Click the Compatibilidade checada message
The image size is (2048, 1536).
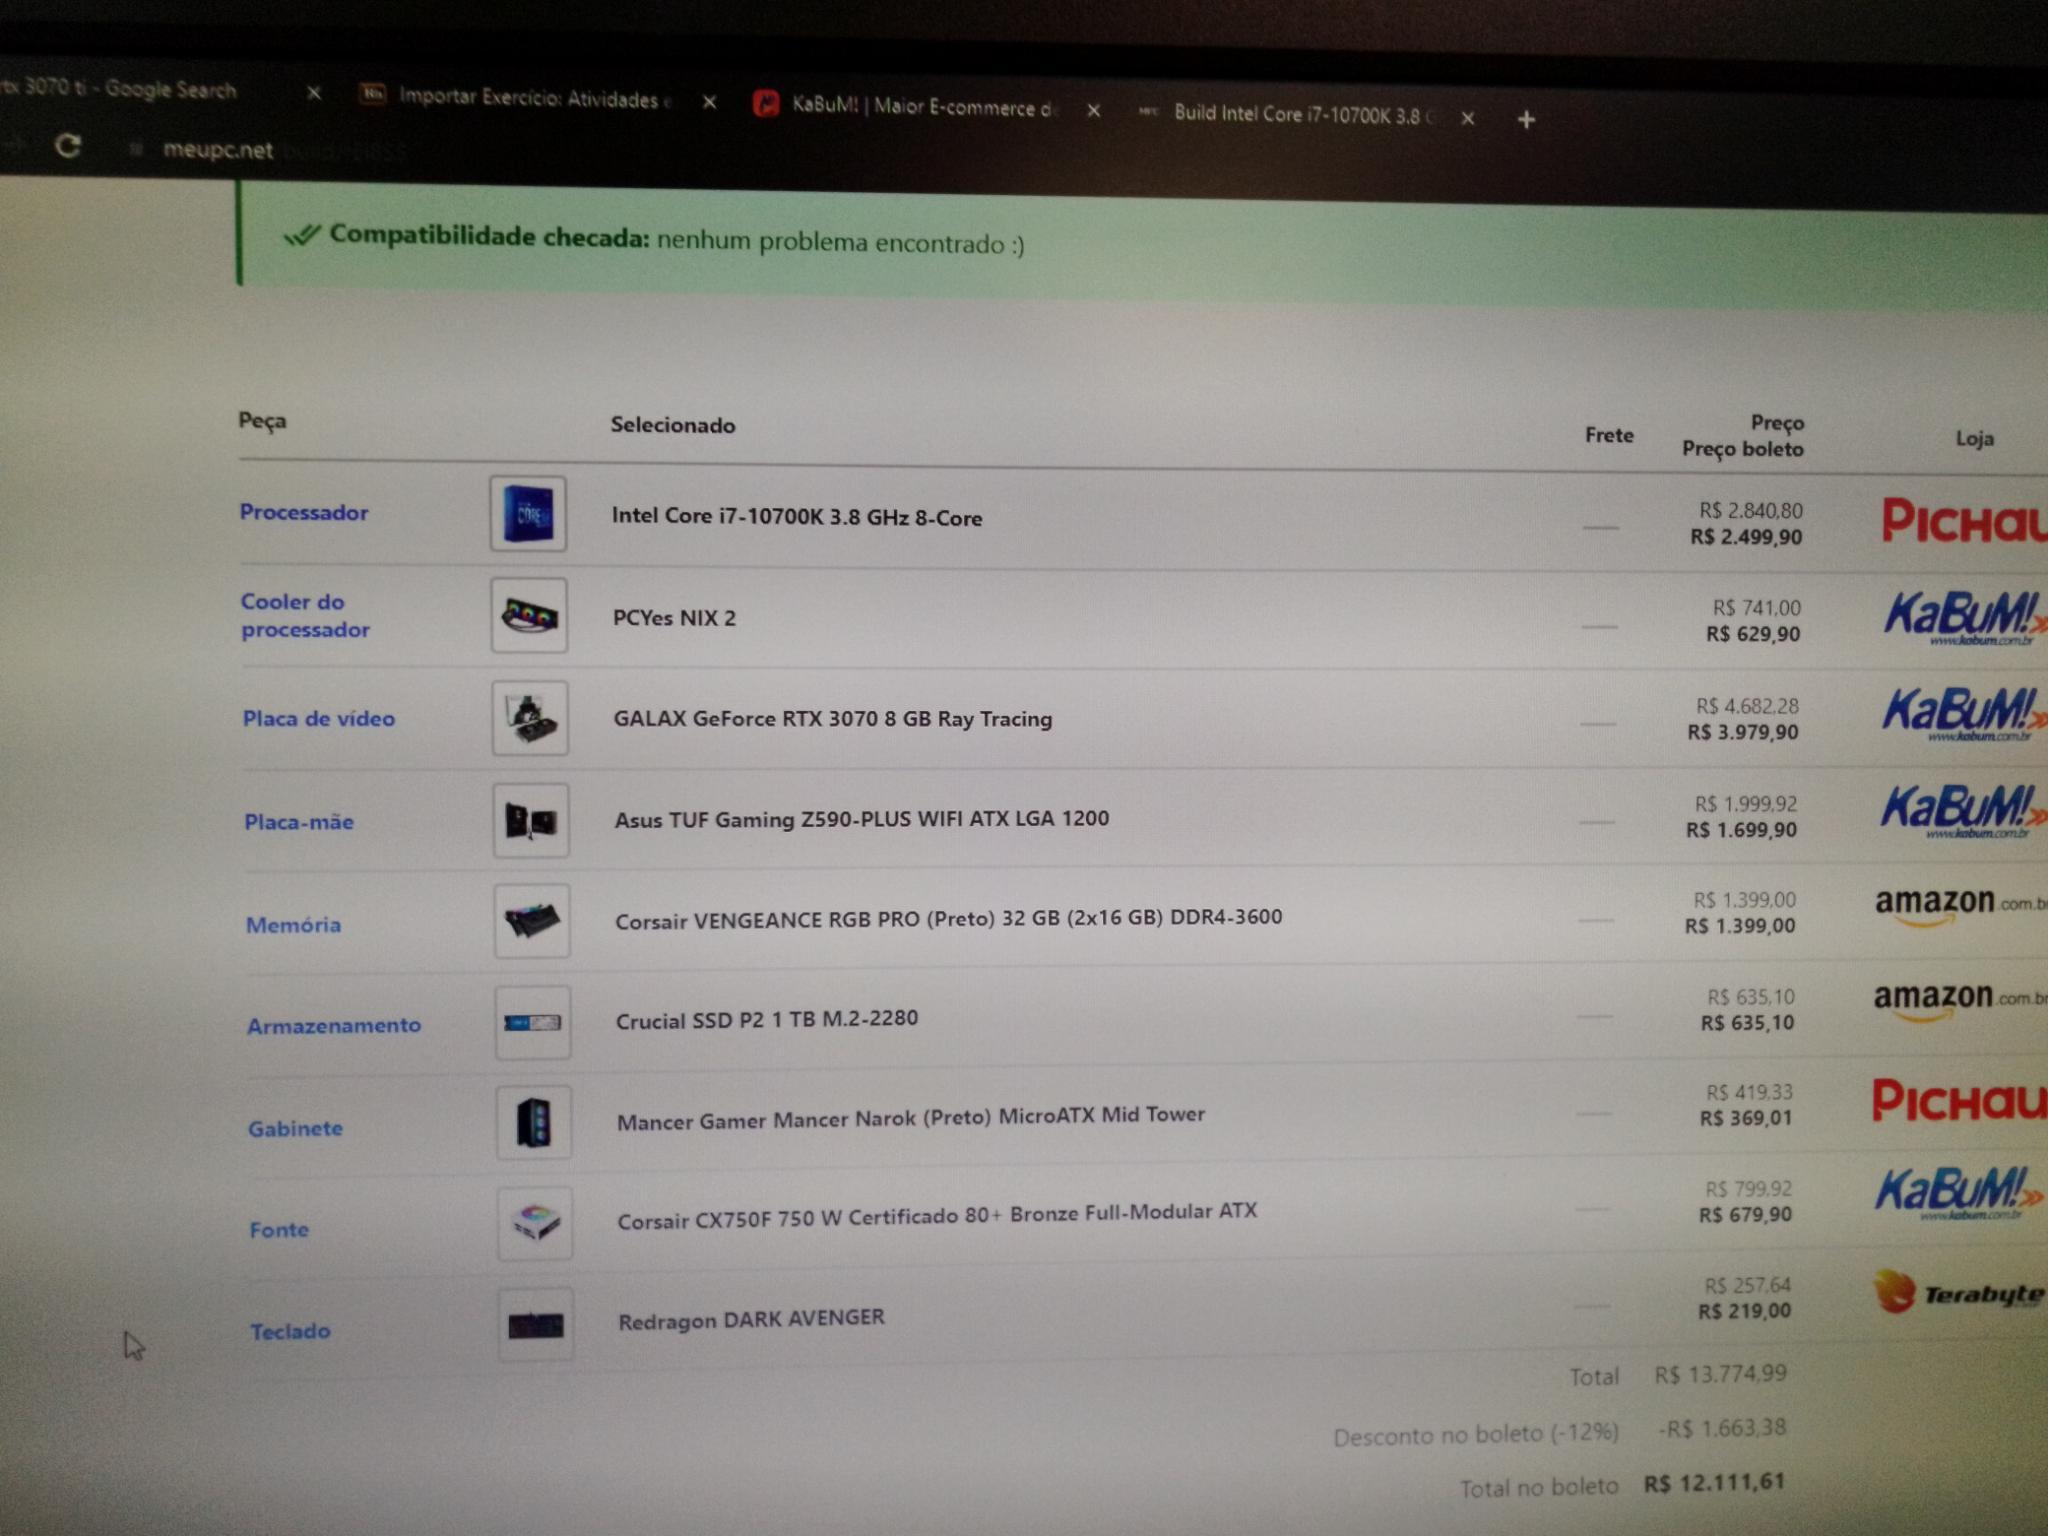click(x=655, y=239)
